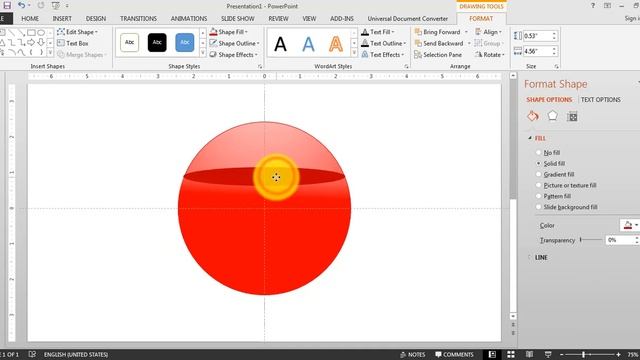Apply the blue Abc shape style
This screenshot has width=640, height=360.
point(185,42)
